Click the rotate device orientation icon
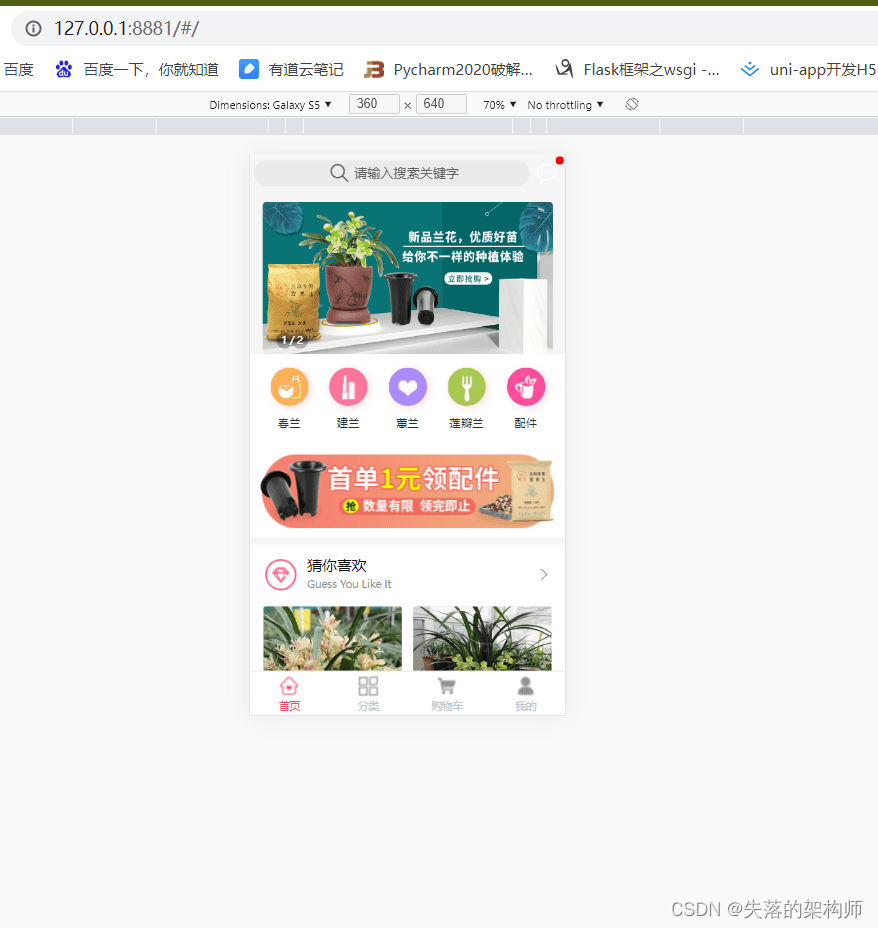The height and width of the screenshot is (928, 878). tap(632, 104)
